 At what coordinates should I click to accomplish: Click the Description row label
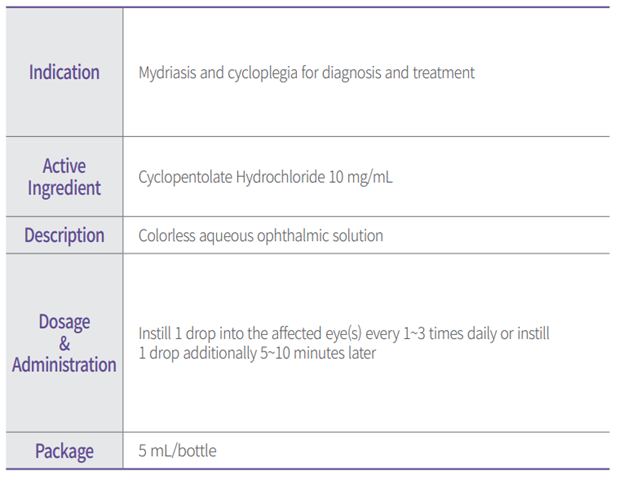64,236
